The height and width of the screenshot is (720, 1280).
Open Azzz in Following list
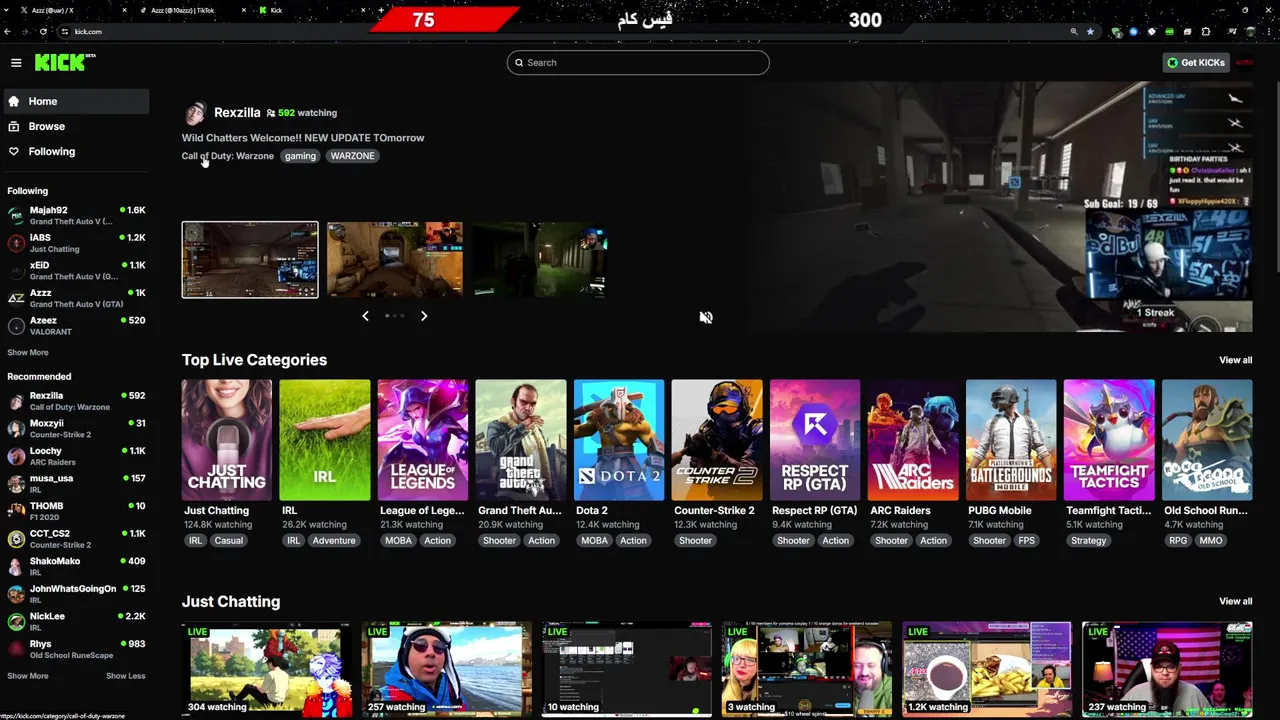pos(75,298)
